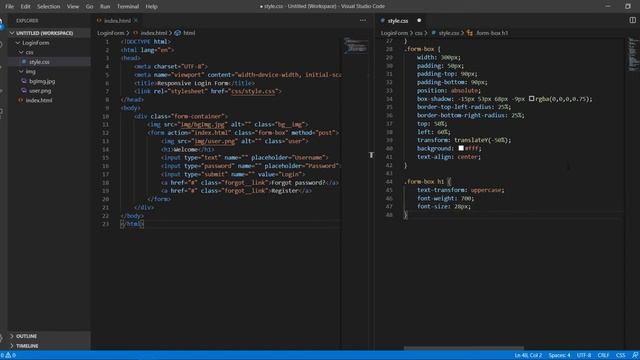Click the Register anchor line
The height and width of the screenshot is (360, 640).
click(x=236, y=191)
